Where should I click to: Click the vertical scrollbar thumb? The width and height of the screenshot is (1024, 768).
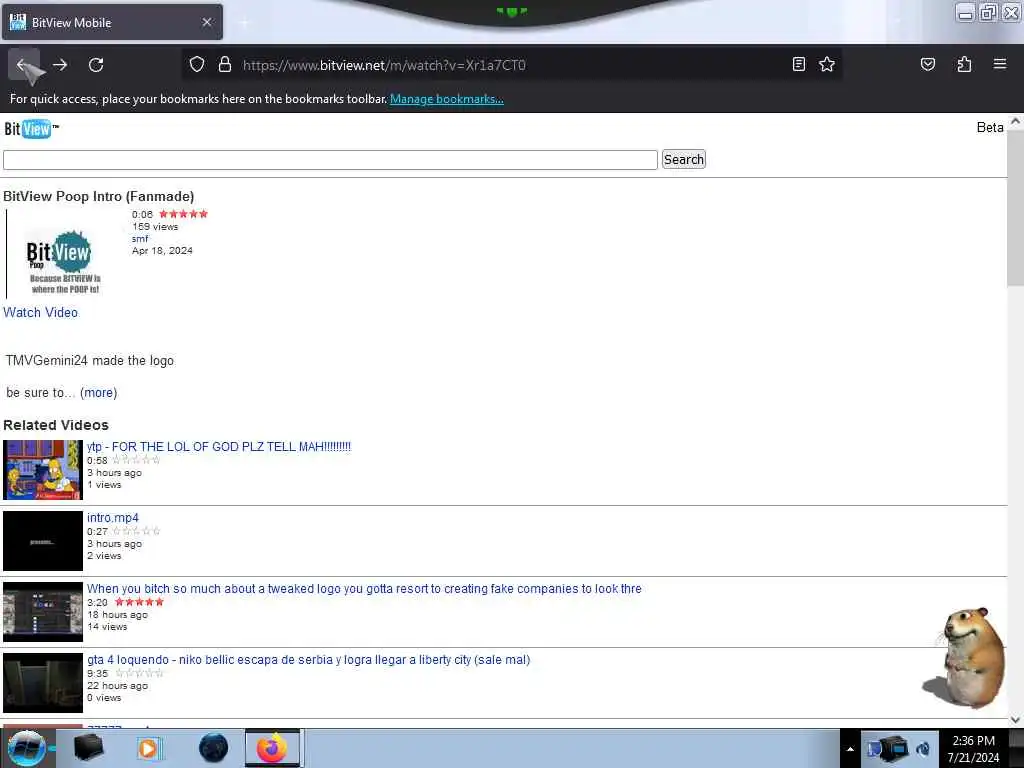(1015, 208)
